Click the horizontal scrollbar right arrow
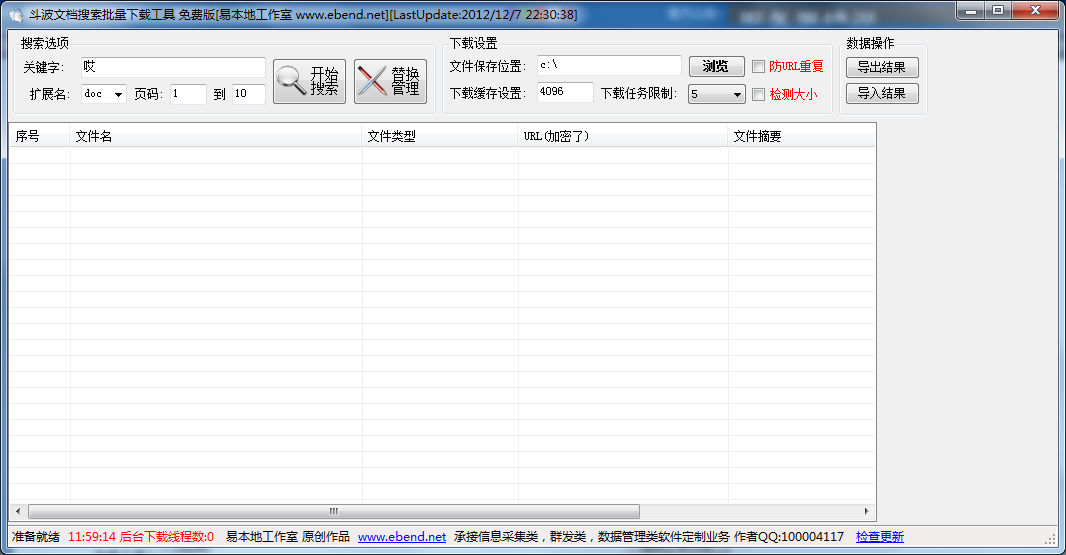This screenshot has width=1066, height=555. click(868, 511)
